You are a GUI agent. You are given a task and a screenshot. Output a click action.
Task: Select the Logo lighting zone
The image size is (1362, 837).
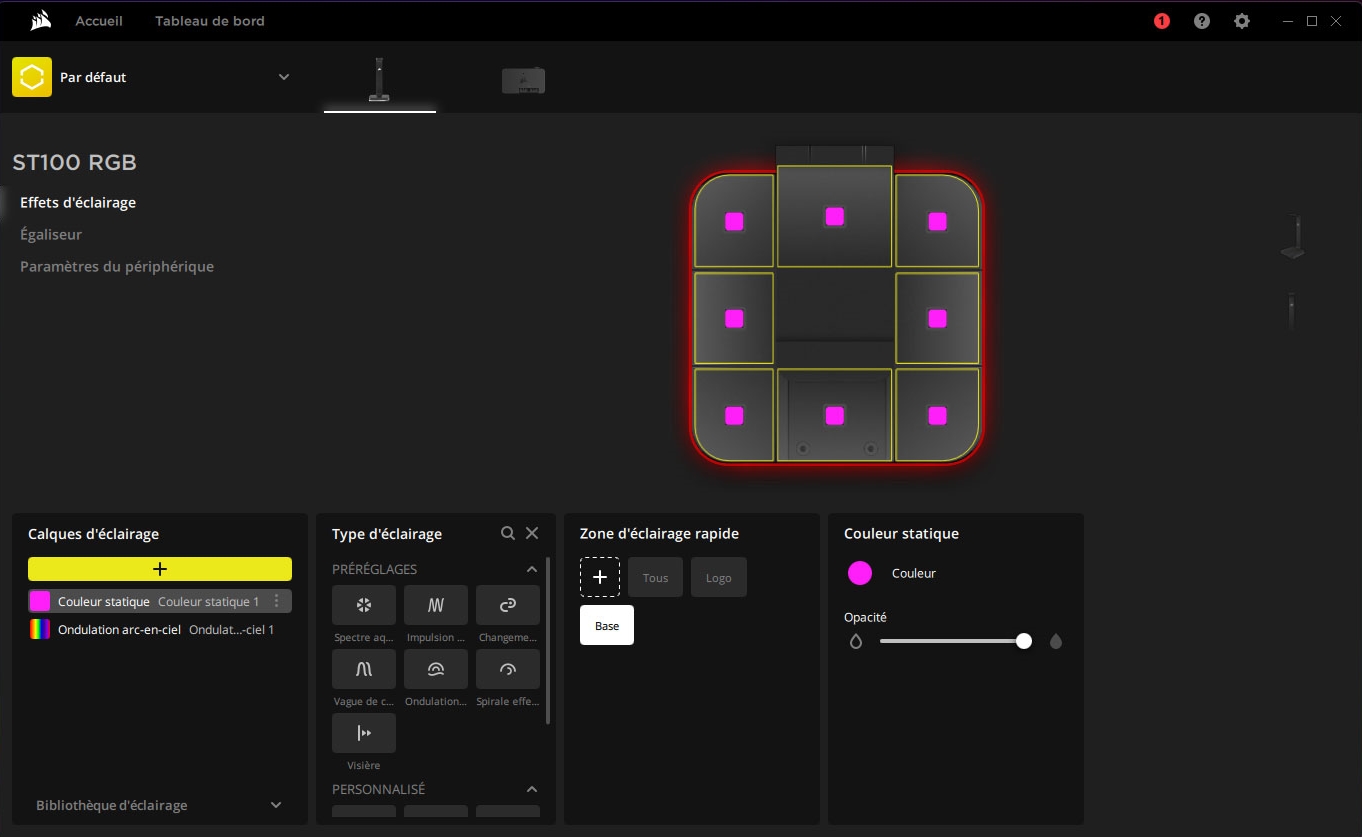[x=719, y=577]
